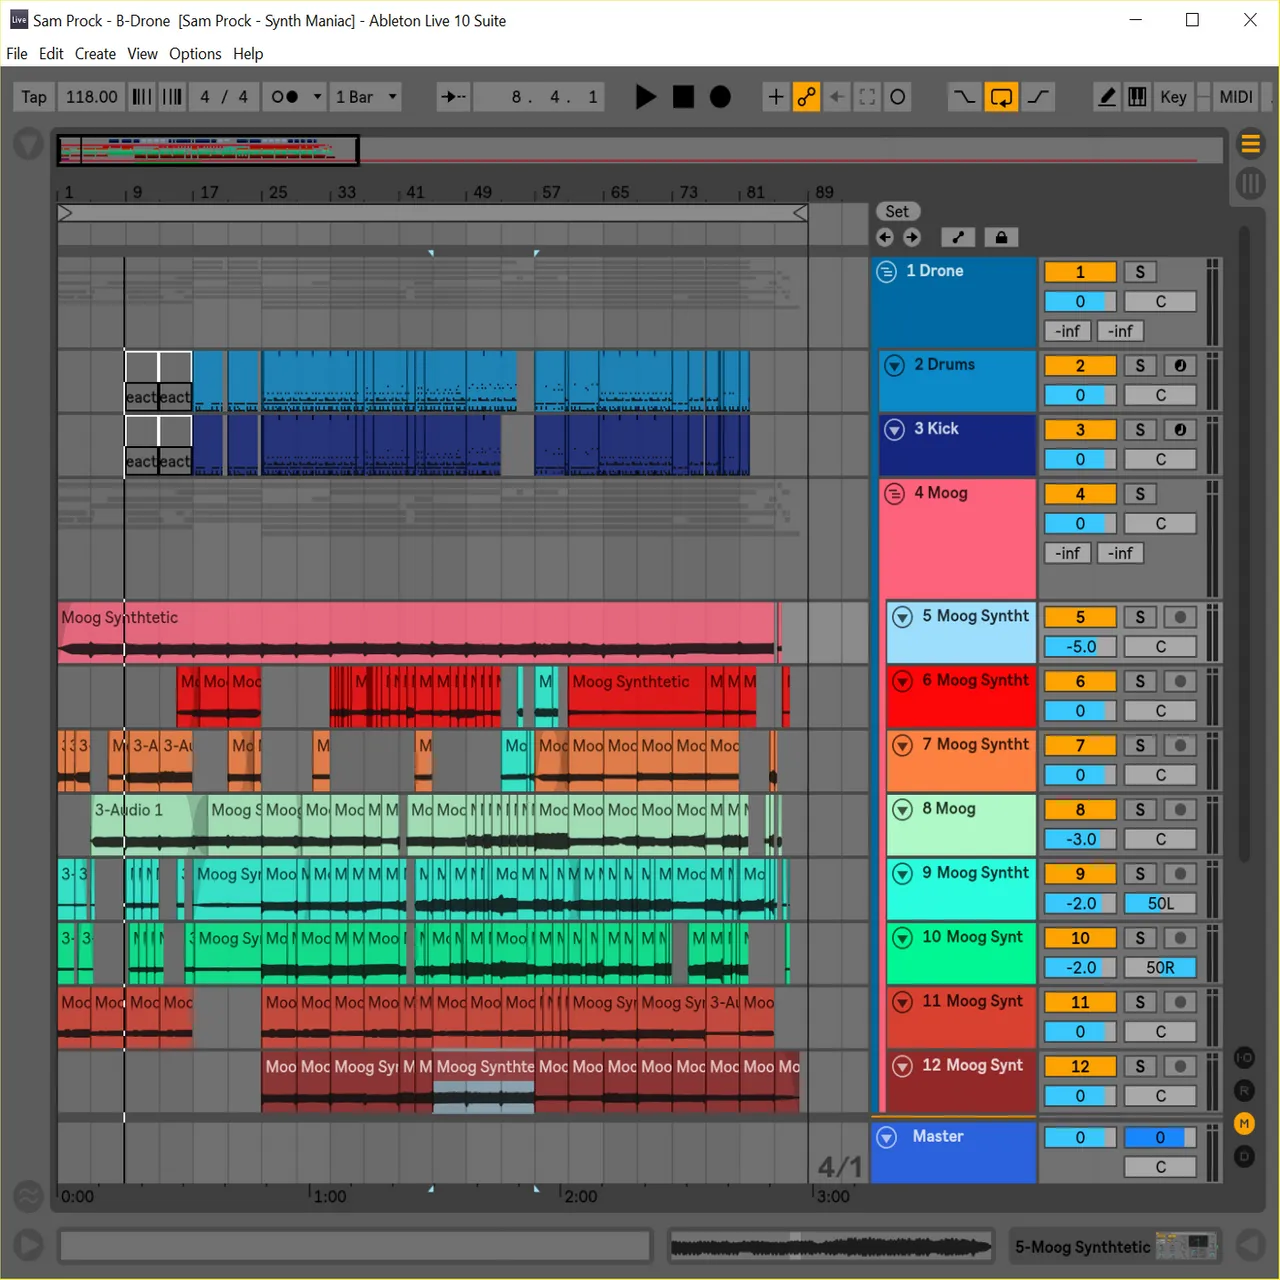Enable Draw Mode pencil
This screenshot has width=1280, height=1280.
tap(1107, 97)
